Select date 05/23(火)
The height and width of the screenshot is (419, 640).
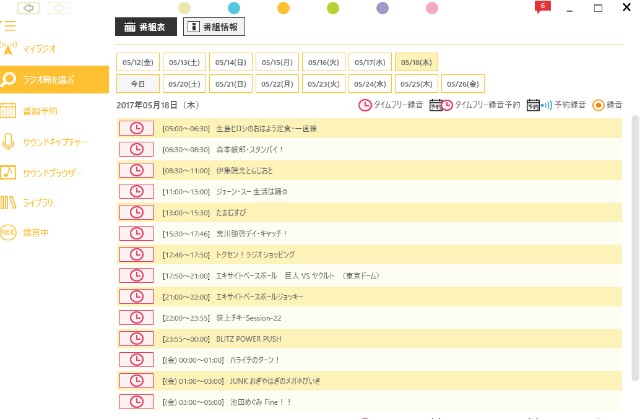(x=324, y=84)
